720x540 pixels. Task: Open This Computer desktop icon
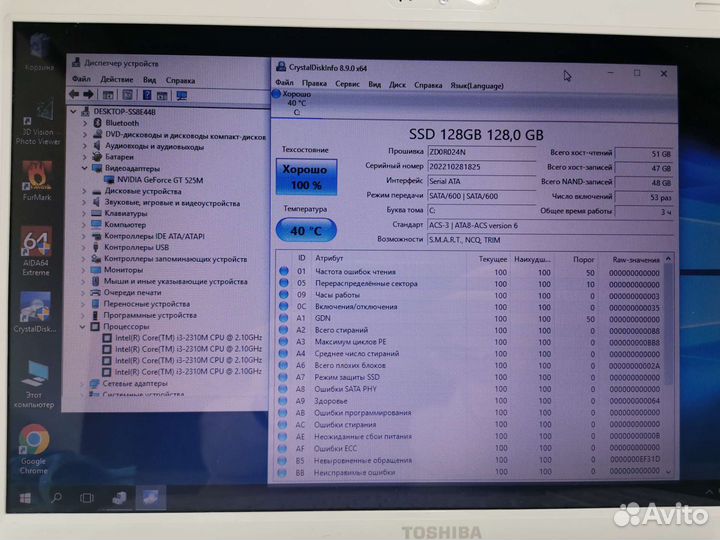[x=34, y=385]
